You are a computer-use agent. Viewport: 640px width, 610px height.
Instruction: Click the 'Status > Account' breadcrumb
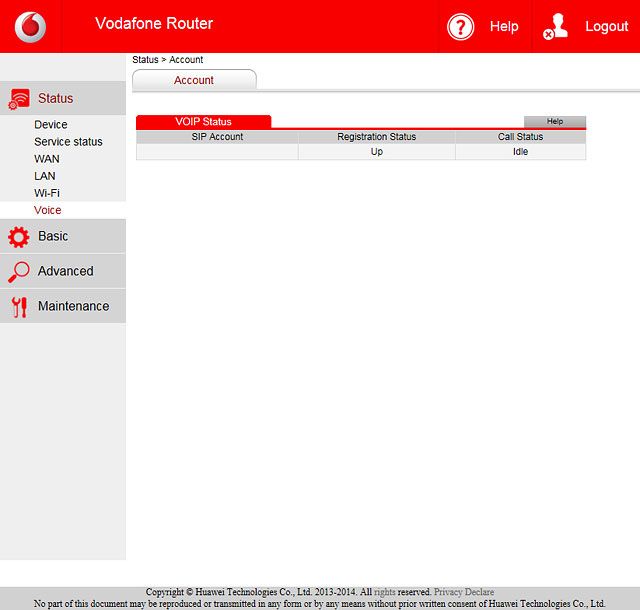[167, 60]
